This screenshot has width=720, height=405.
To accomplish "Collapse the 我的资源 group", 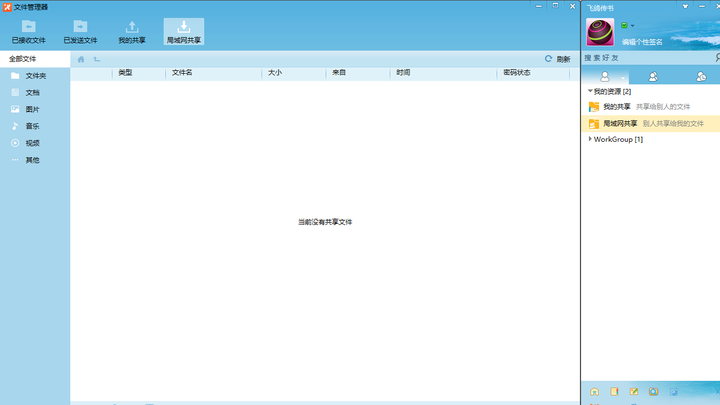I will [x=590, y=91].
